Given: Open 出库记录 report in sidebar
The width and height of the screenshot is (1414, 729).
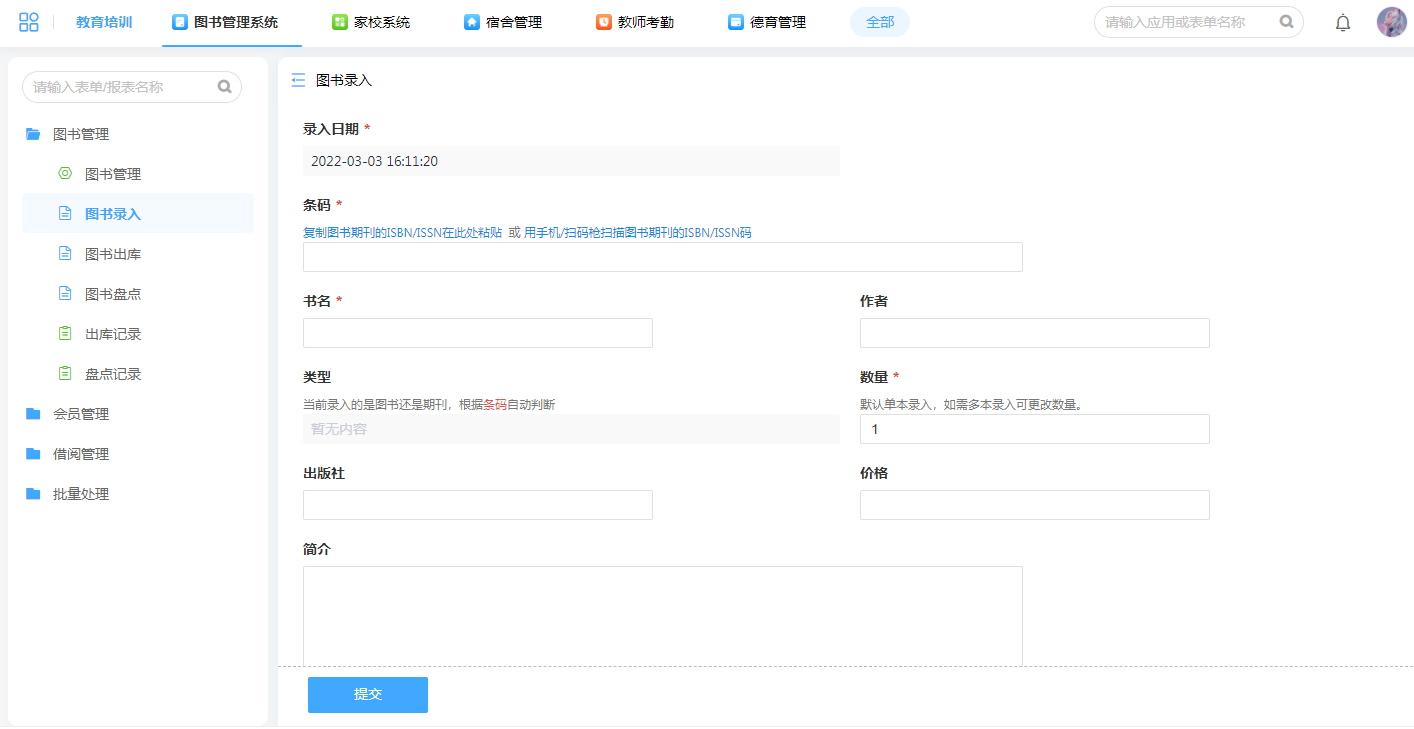Looking at the screenshot, I should tap(113, 334).
